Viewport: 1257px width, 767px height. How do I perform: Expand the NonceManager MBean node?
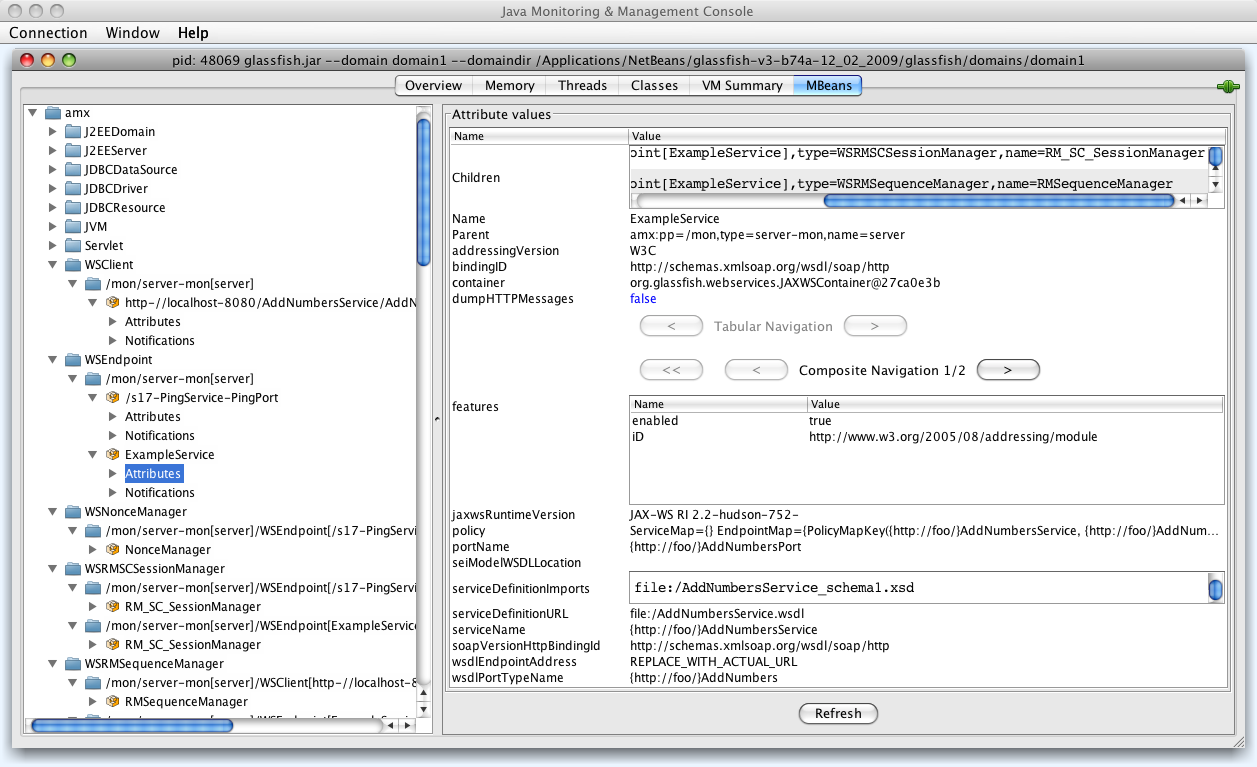(93, 550)
